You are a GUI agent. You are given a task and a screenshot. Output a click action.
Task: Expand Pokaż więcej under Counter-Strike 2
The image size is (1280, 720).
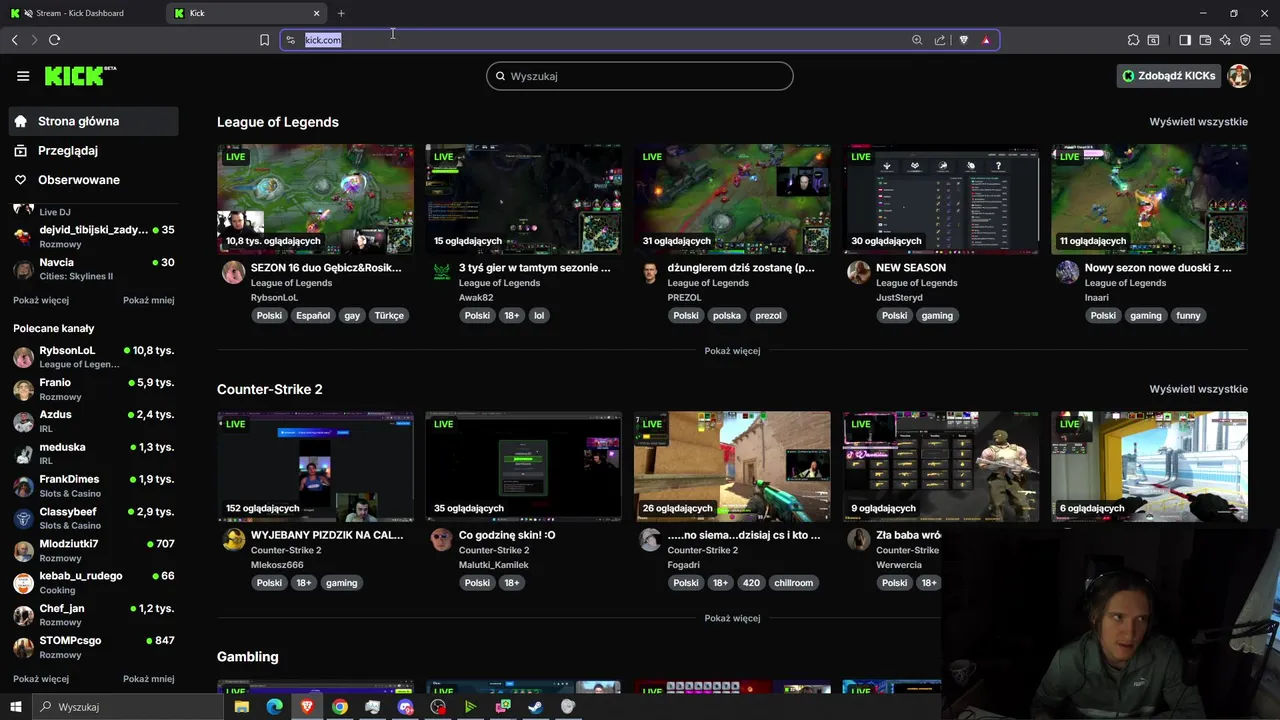pyautogui.click(x=732, y=618)
